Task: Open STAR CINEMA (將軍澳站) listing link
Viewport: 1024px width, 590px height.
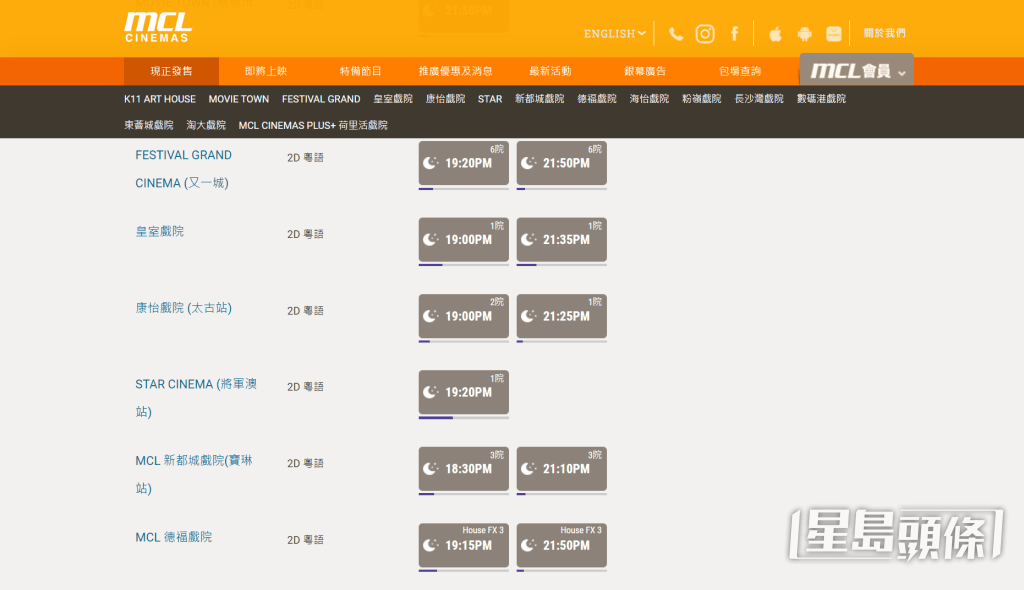Action: [x=196, y=398]
